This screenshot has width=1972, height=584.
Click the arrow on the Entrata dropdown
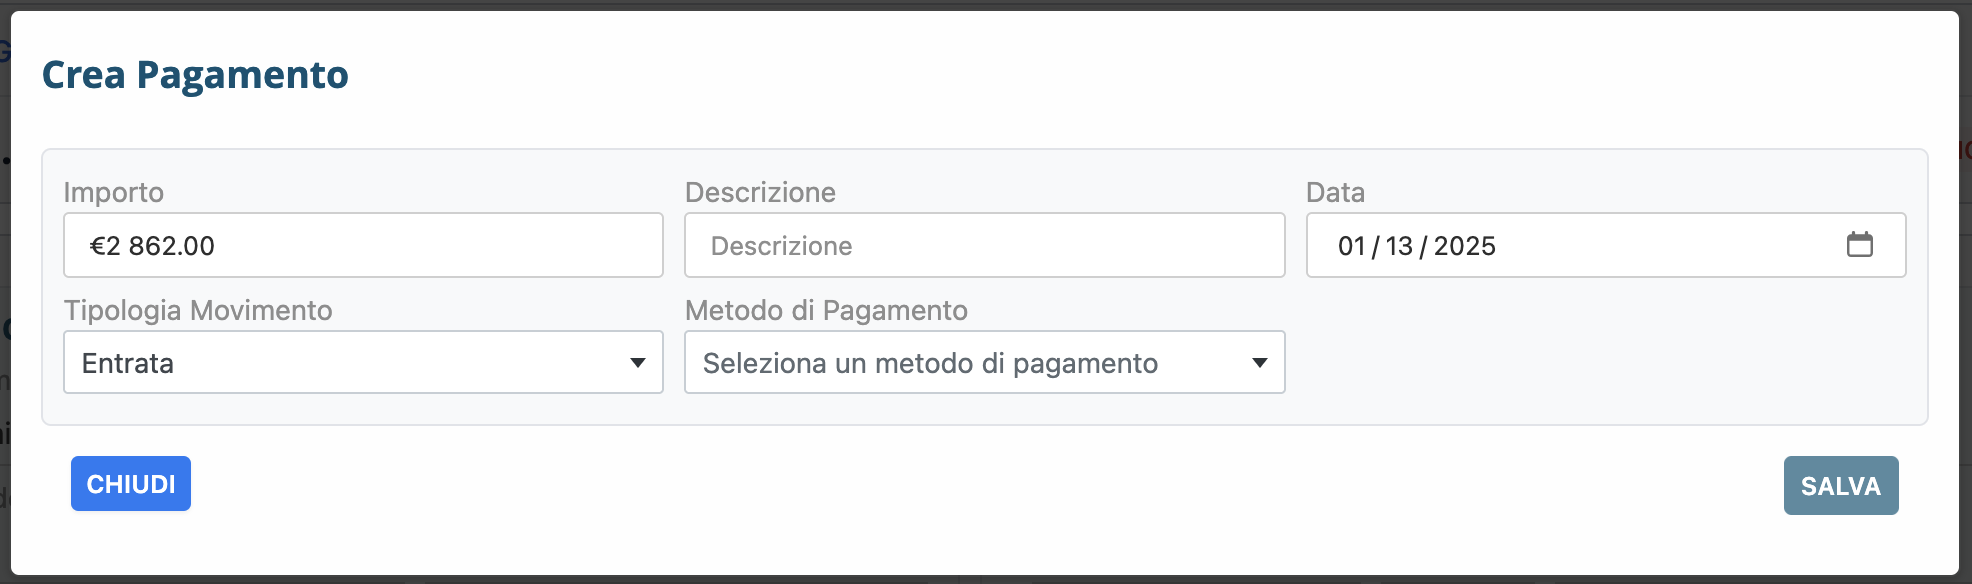[637, 363]
